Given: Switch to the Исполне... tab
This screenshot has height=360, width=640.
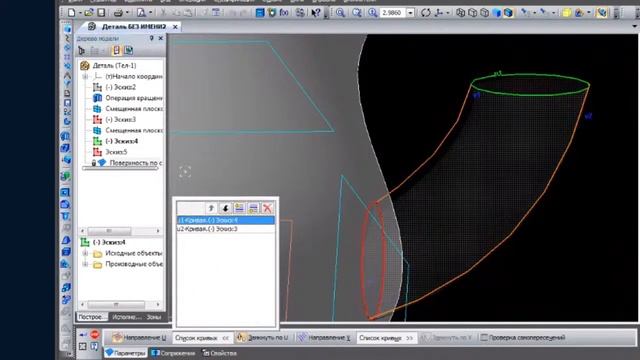Looking at the screenshot, I should point(126,317).
